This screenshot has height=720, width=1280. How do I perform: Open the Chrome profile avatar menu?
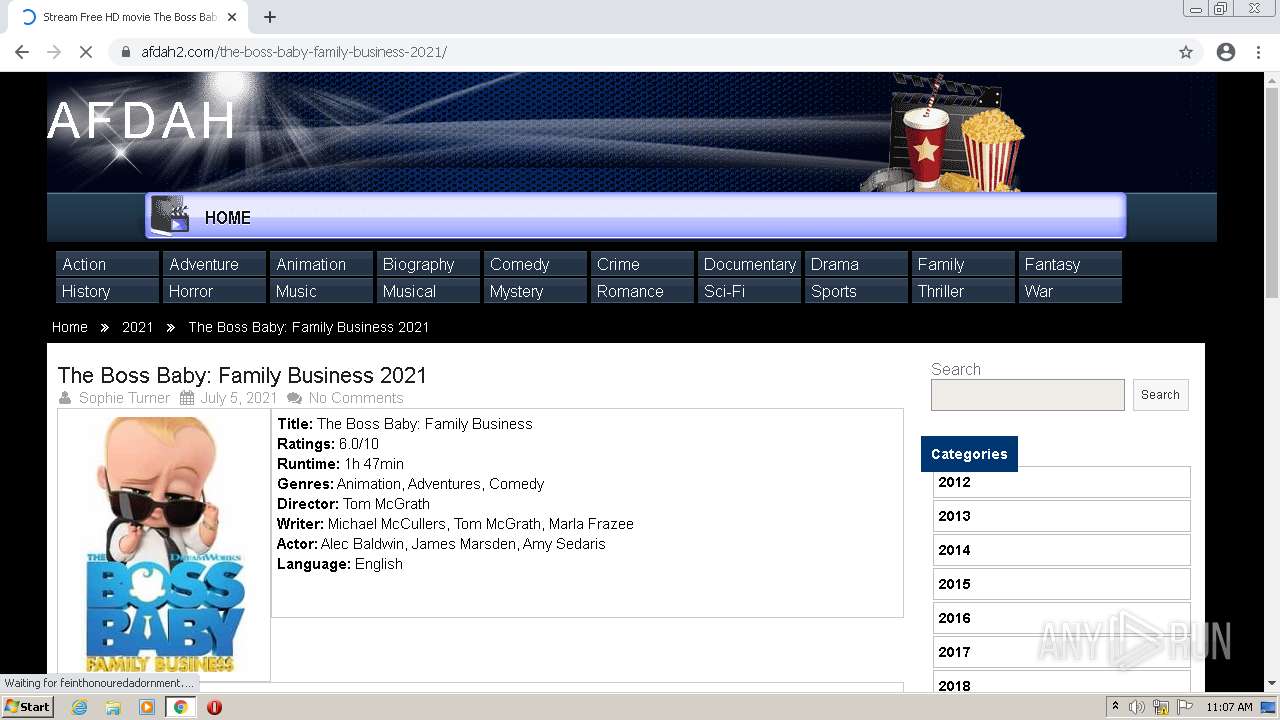1226,52
